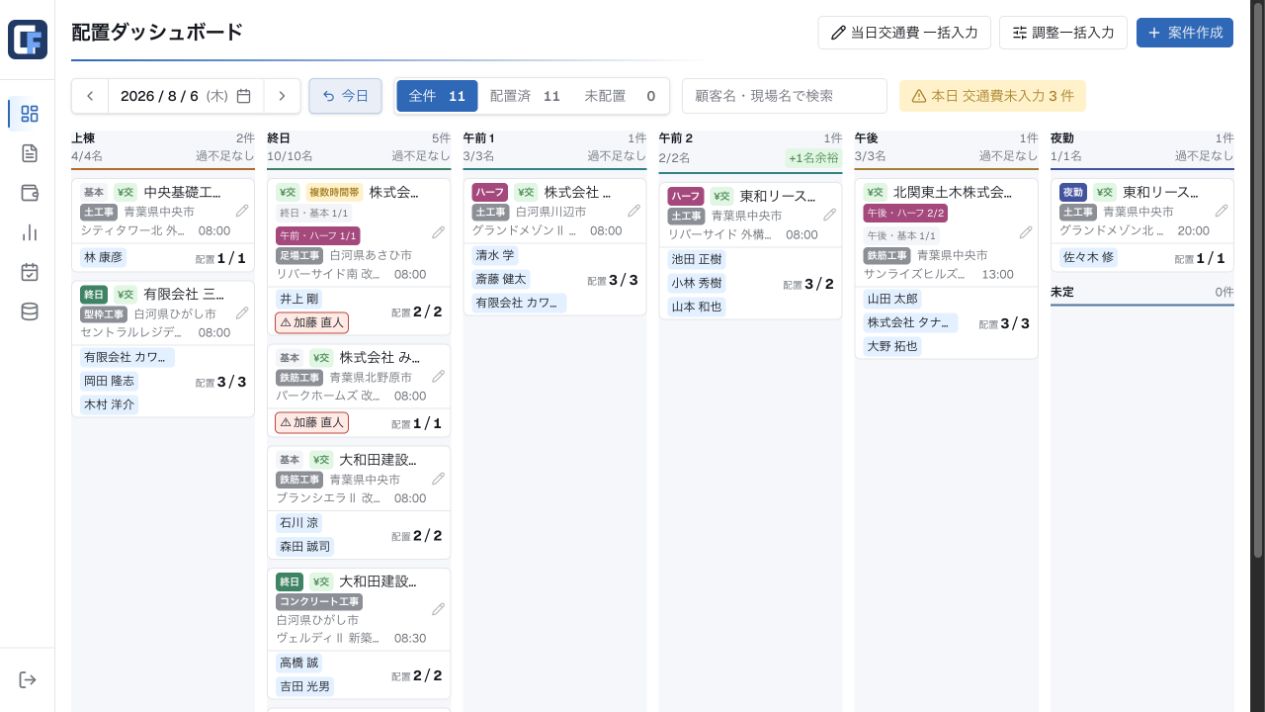Edit the 株式会 multi-slot card pencil icon

pos(438,232)
